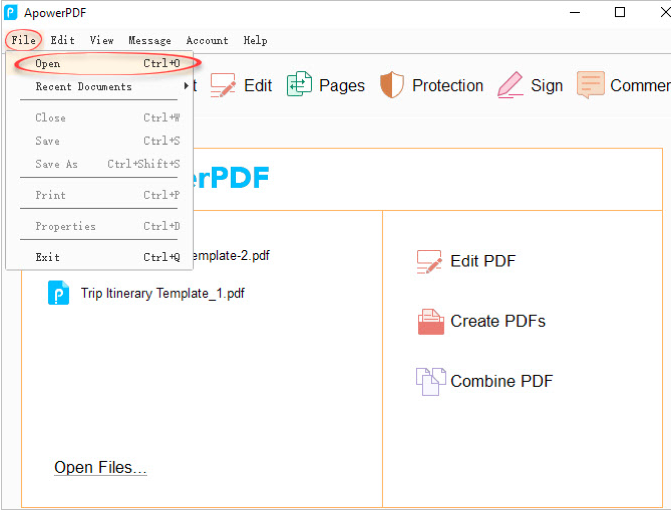671x510 pixels.
Task: Open the View menu
Action: [101, 40]
